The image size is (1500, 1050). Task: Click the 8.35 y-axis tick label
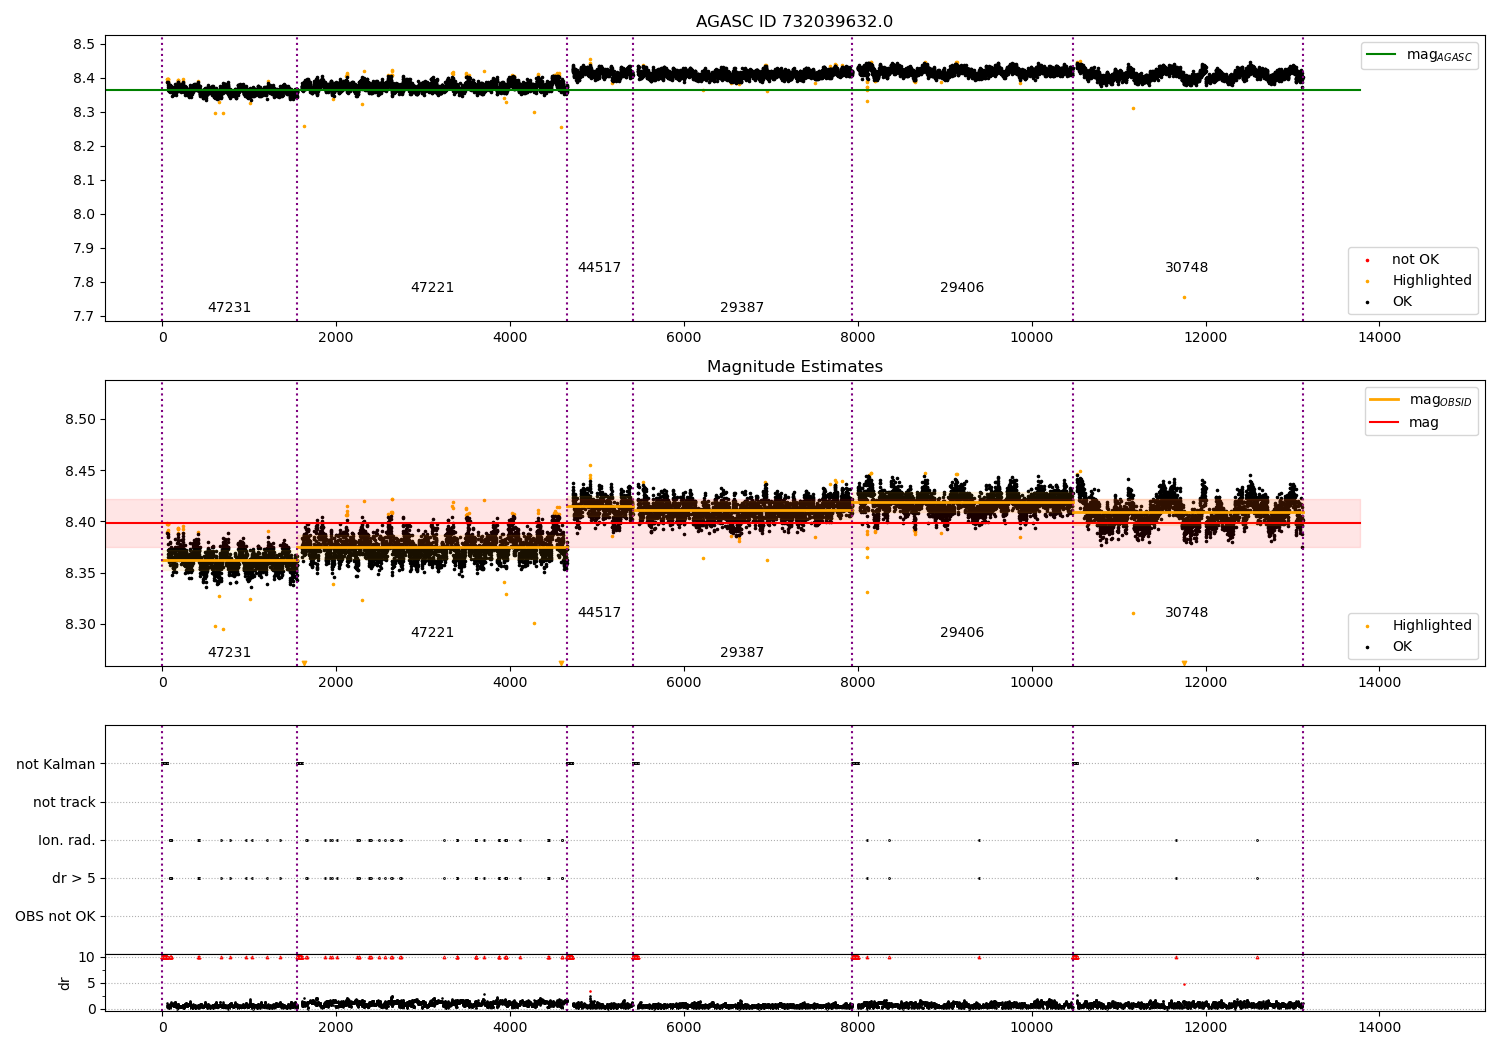[79, 574]
